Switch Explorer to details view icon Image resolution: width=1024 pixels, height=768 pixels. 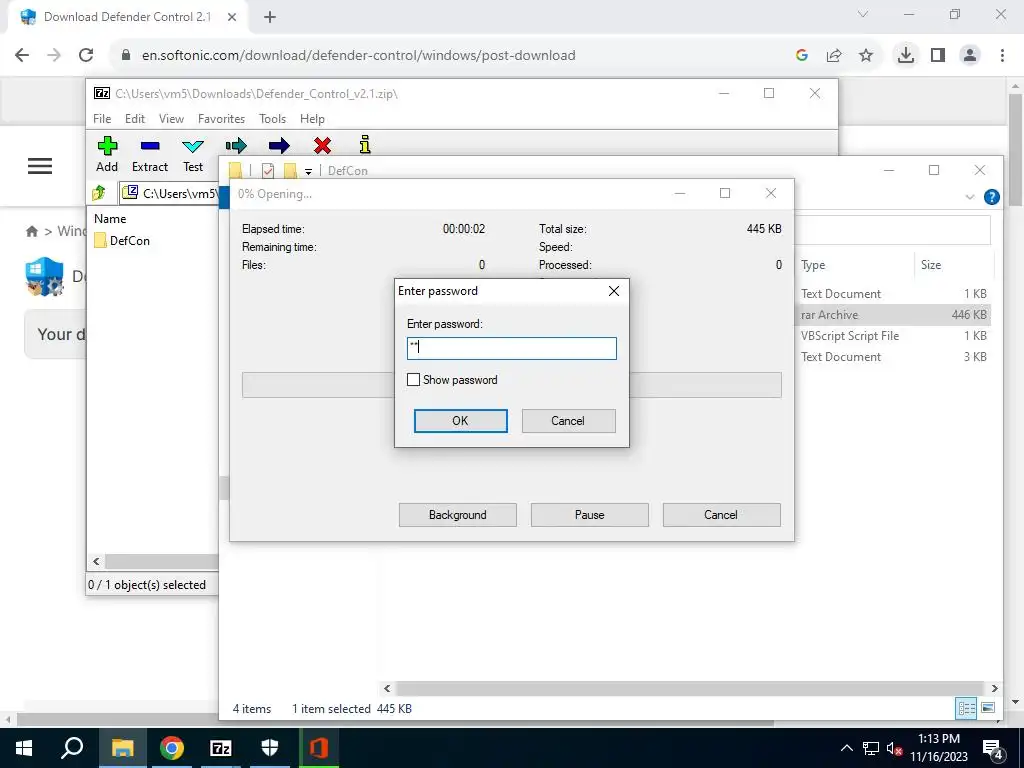point(966,708)
